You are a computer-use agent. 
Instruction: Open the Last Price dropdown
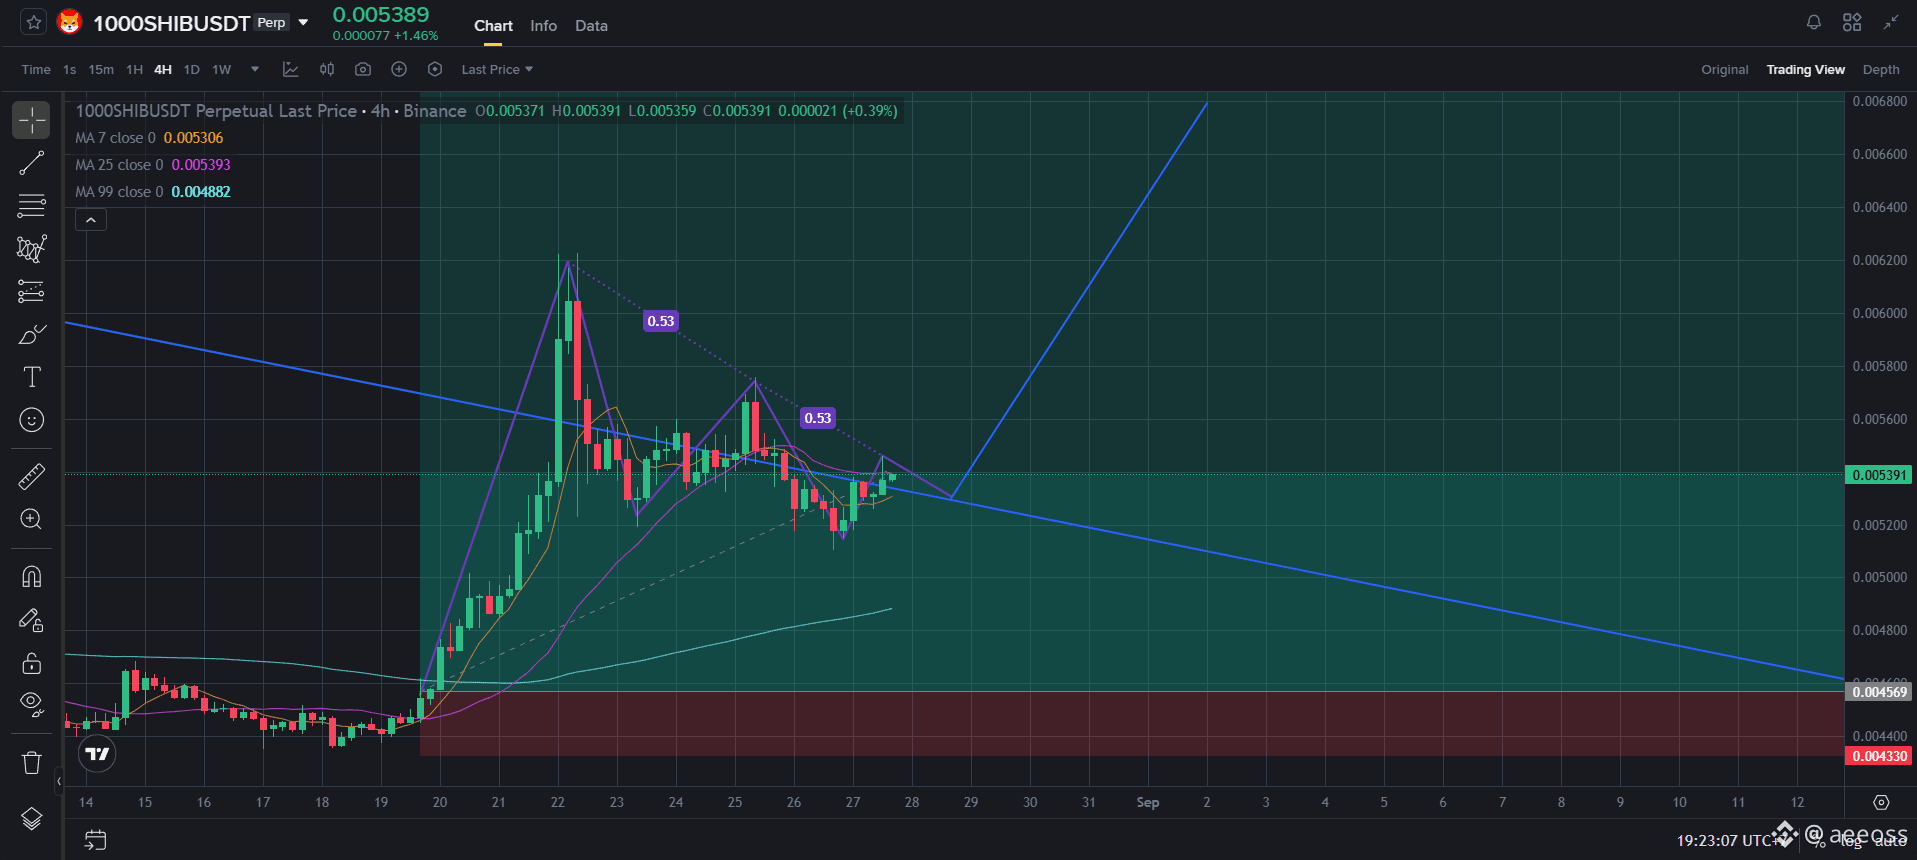497,70
